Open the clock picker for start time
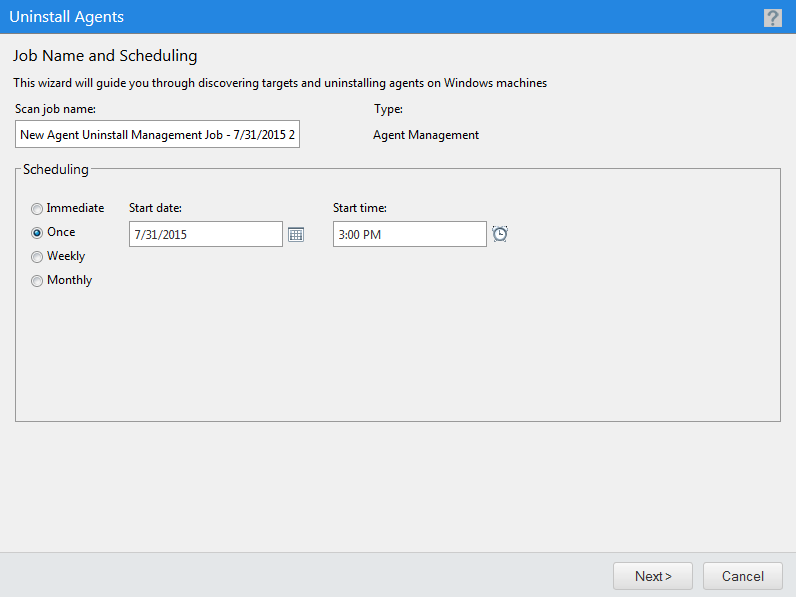The image size is (796, 597). tap(500, 234)
